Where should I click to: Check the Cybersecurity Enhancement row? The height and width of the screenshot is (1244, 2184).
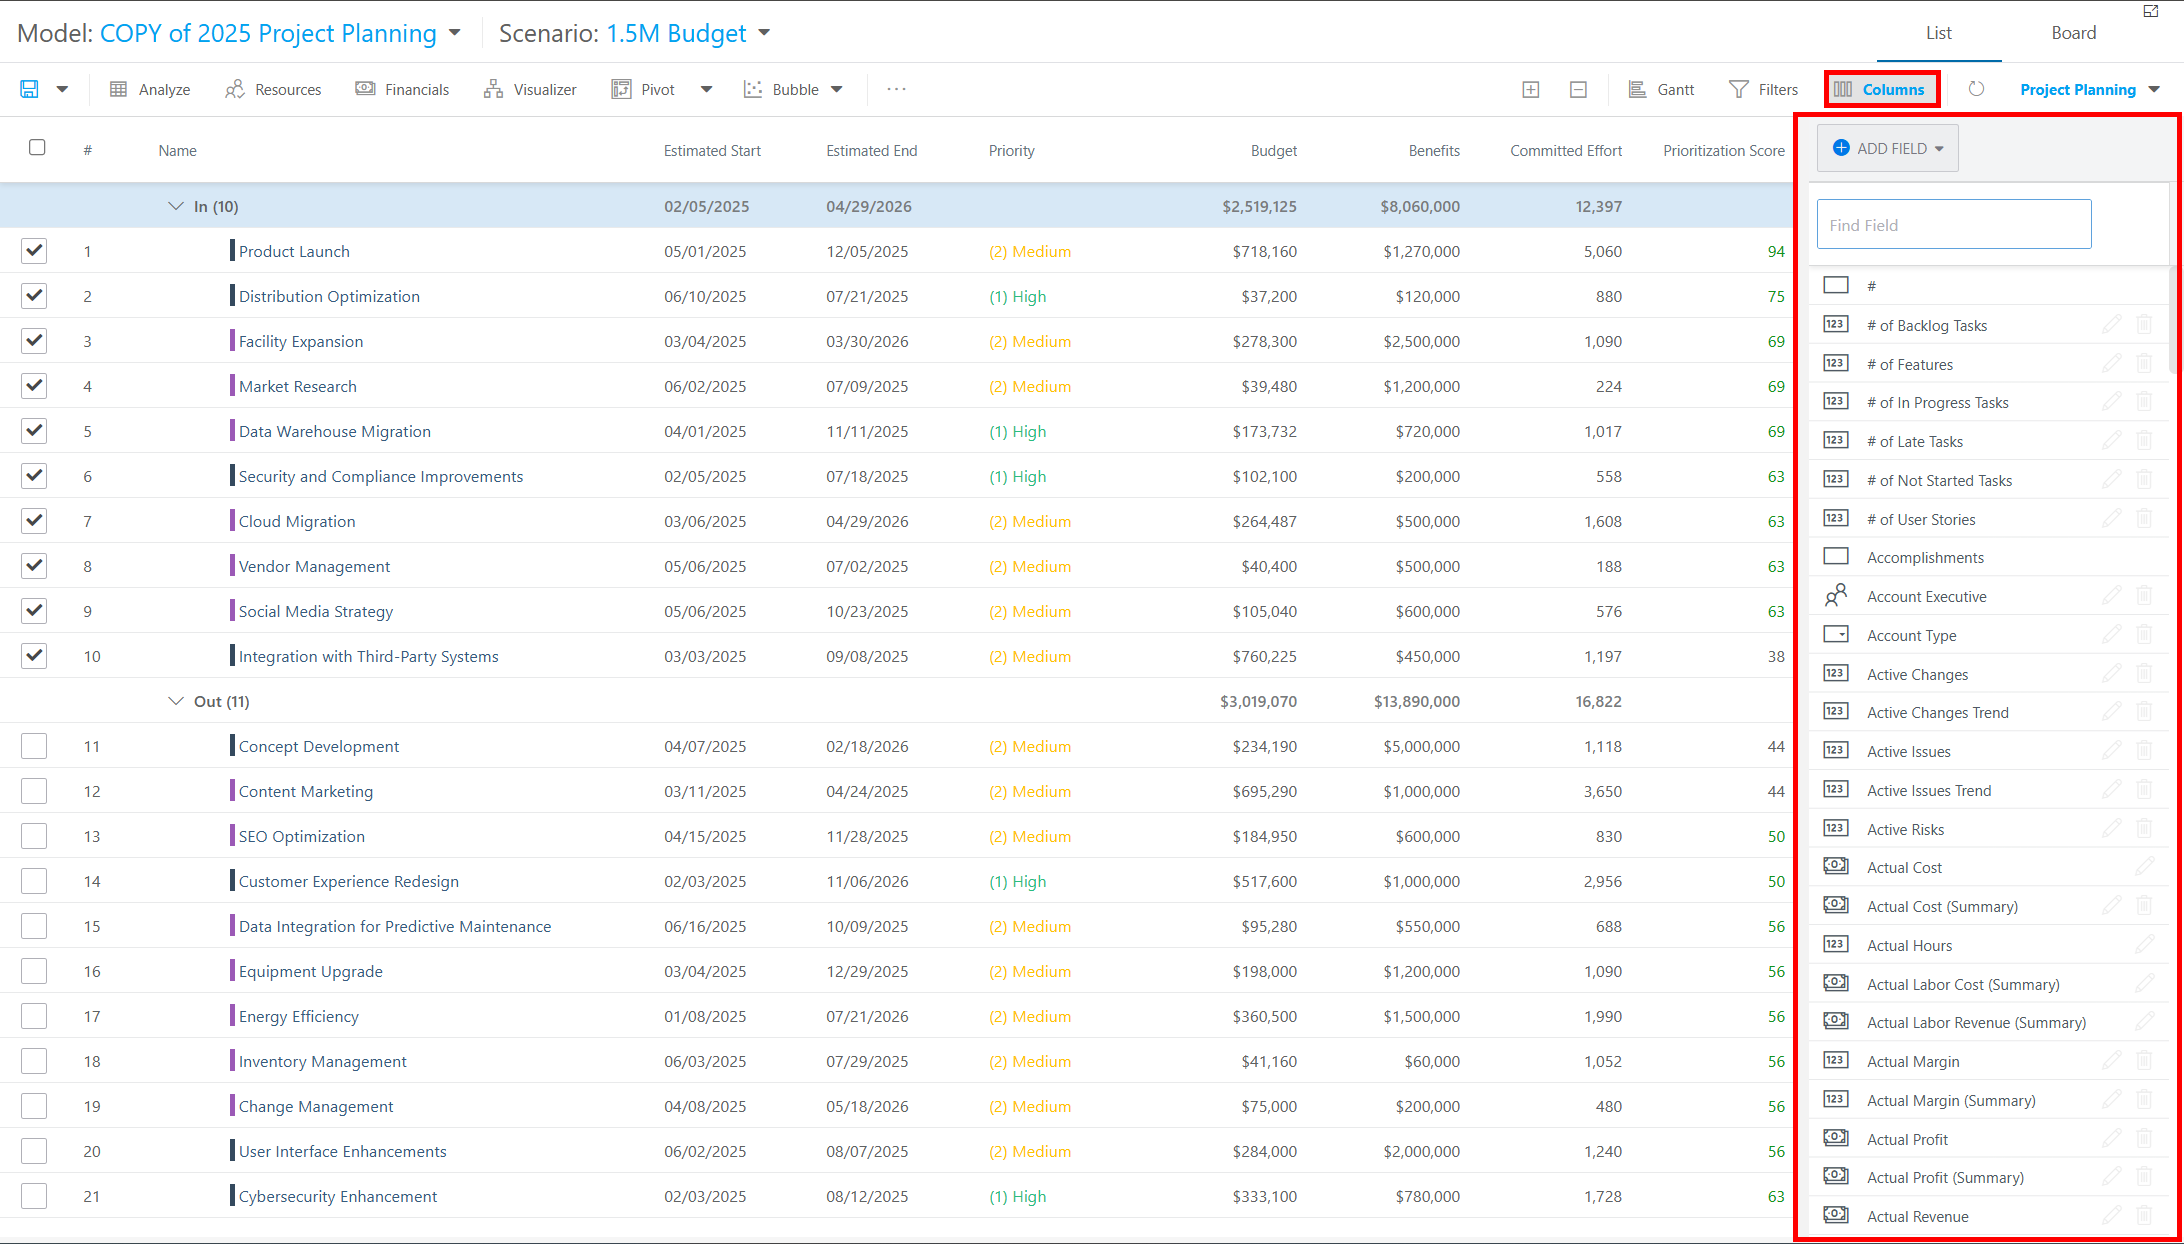tap(34, 1196)
